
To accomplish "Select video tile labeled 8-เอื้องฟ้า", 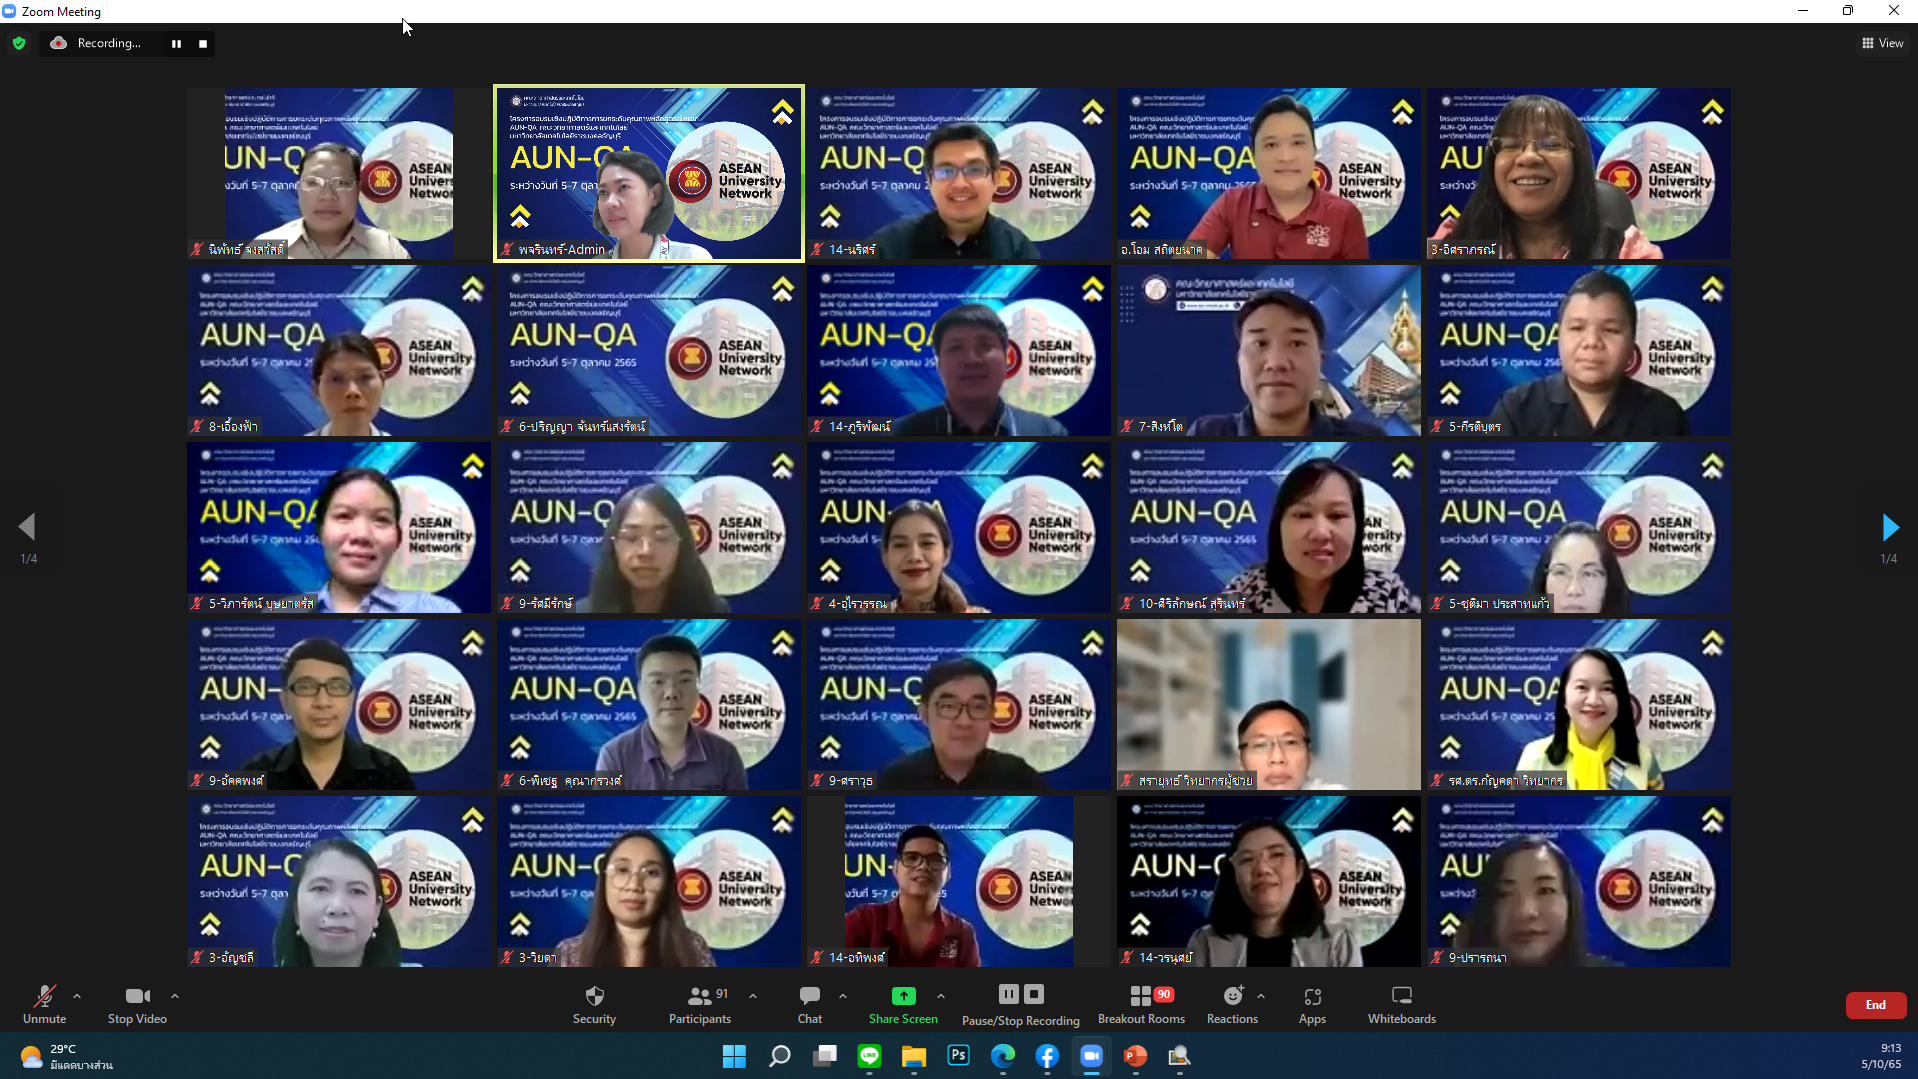I will pyautogui.click(x=339, y=350).
